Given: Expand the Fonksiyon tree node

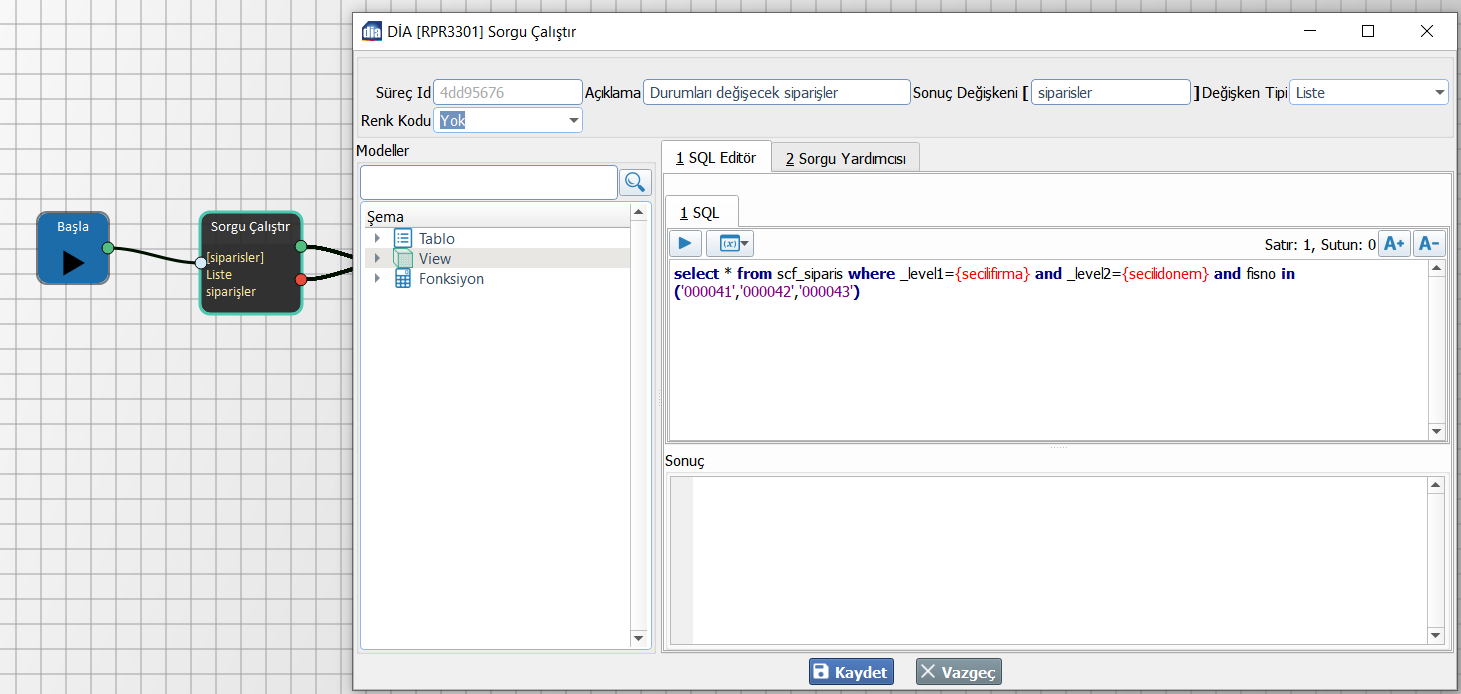Looking at the screenshot, I should [x=377, y=279].
